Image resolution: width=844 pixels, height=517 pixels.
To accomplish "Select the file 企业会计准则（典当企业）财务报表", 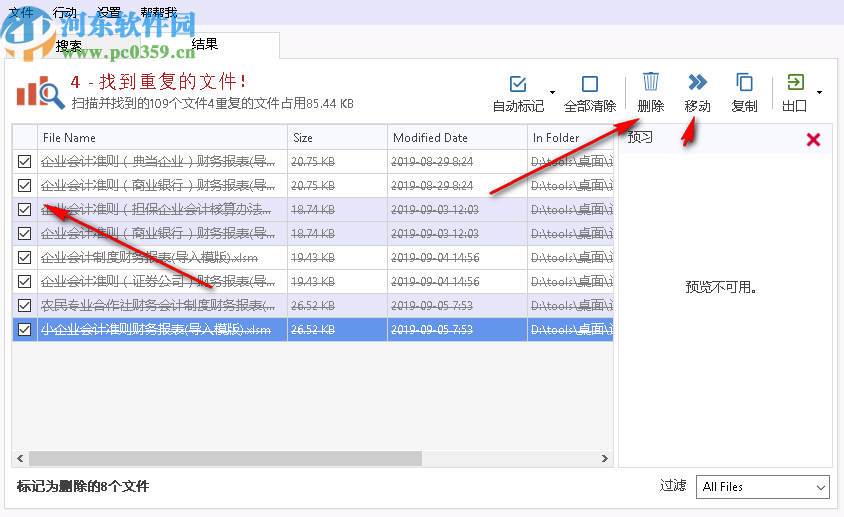I will [158, 162].
